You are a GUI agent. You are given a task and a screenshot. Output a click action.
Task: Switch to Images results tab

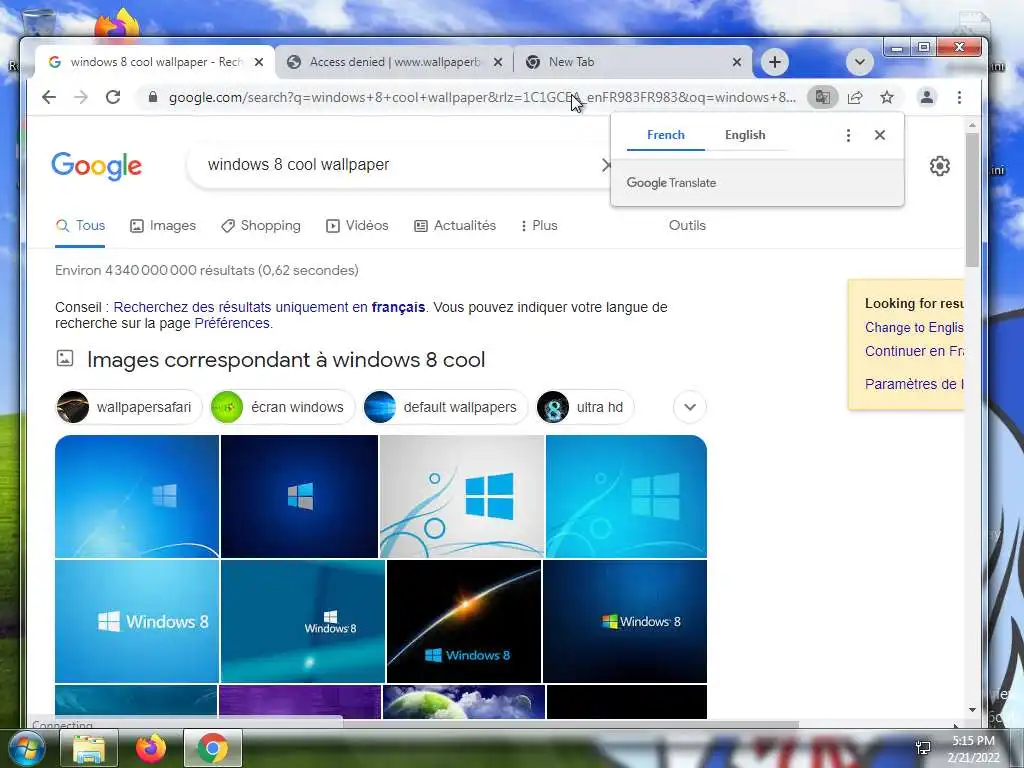[x=163, y=226]
